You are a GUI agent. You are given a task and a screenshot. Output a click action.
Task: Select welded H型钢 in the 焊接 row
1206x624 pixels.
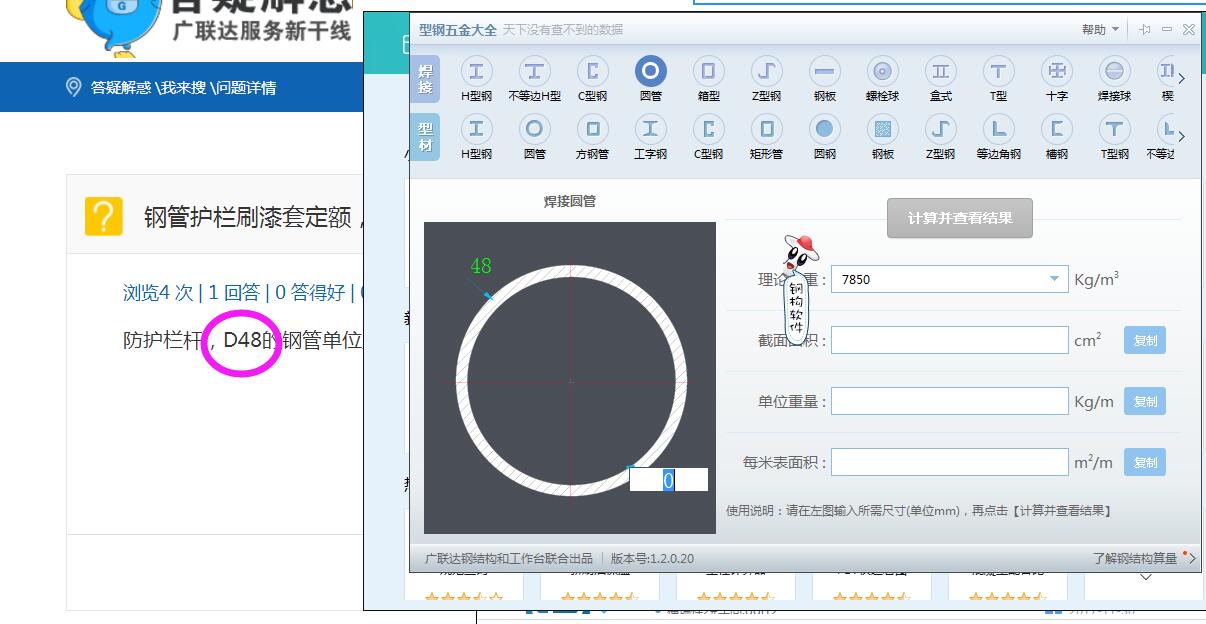point(477,79)
